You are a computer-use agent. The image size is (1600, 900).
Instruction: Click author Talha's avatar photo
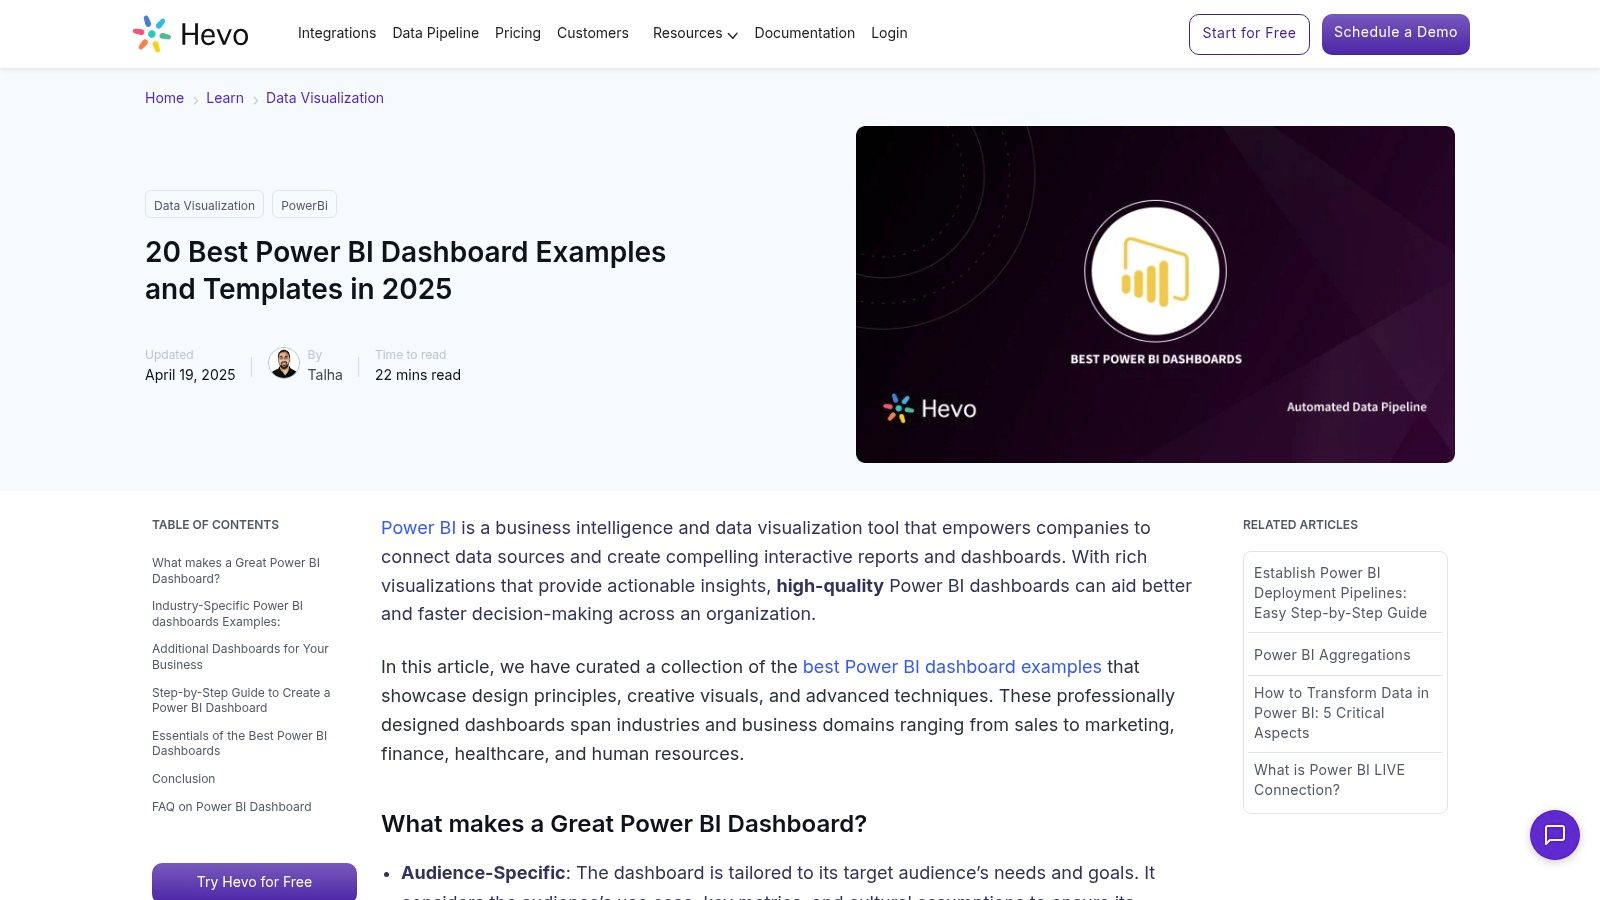[284, 364]
